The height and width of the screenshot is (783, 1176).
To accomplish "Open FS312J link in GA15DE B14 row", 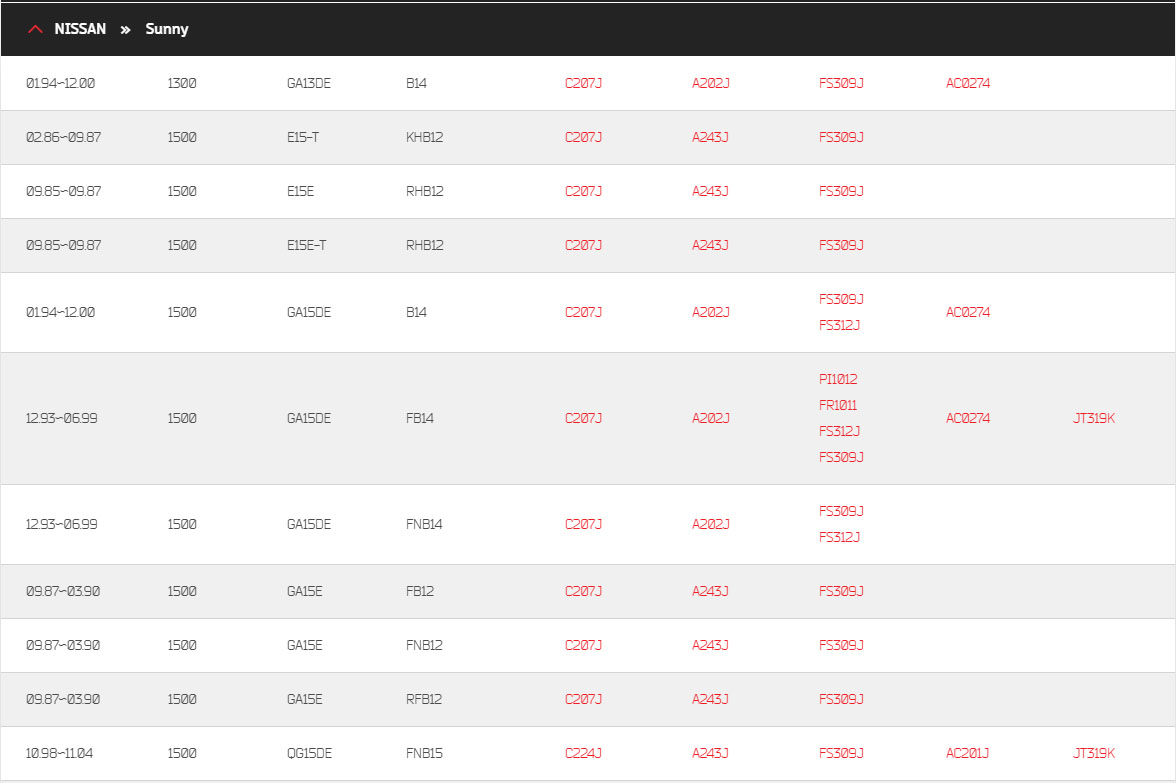I will (839, 325).
